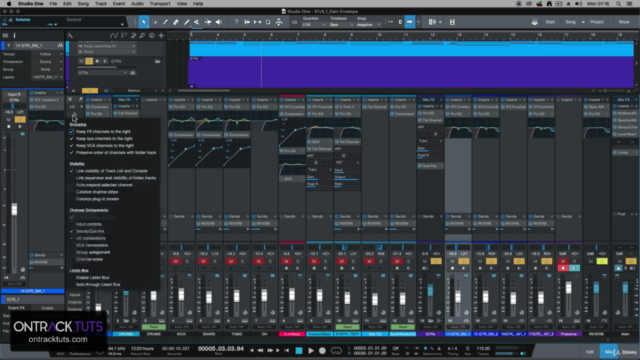The height and width of the screenshot is (360, 640).
Task: Select the Range tool
Action: (155, 22)
